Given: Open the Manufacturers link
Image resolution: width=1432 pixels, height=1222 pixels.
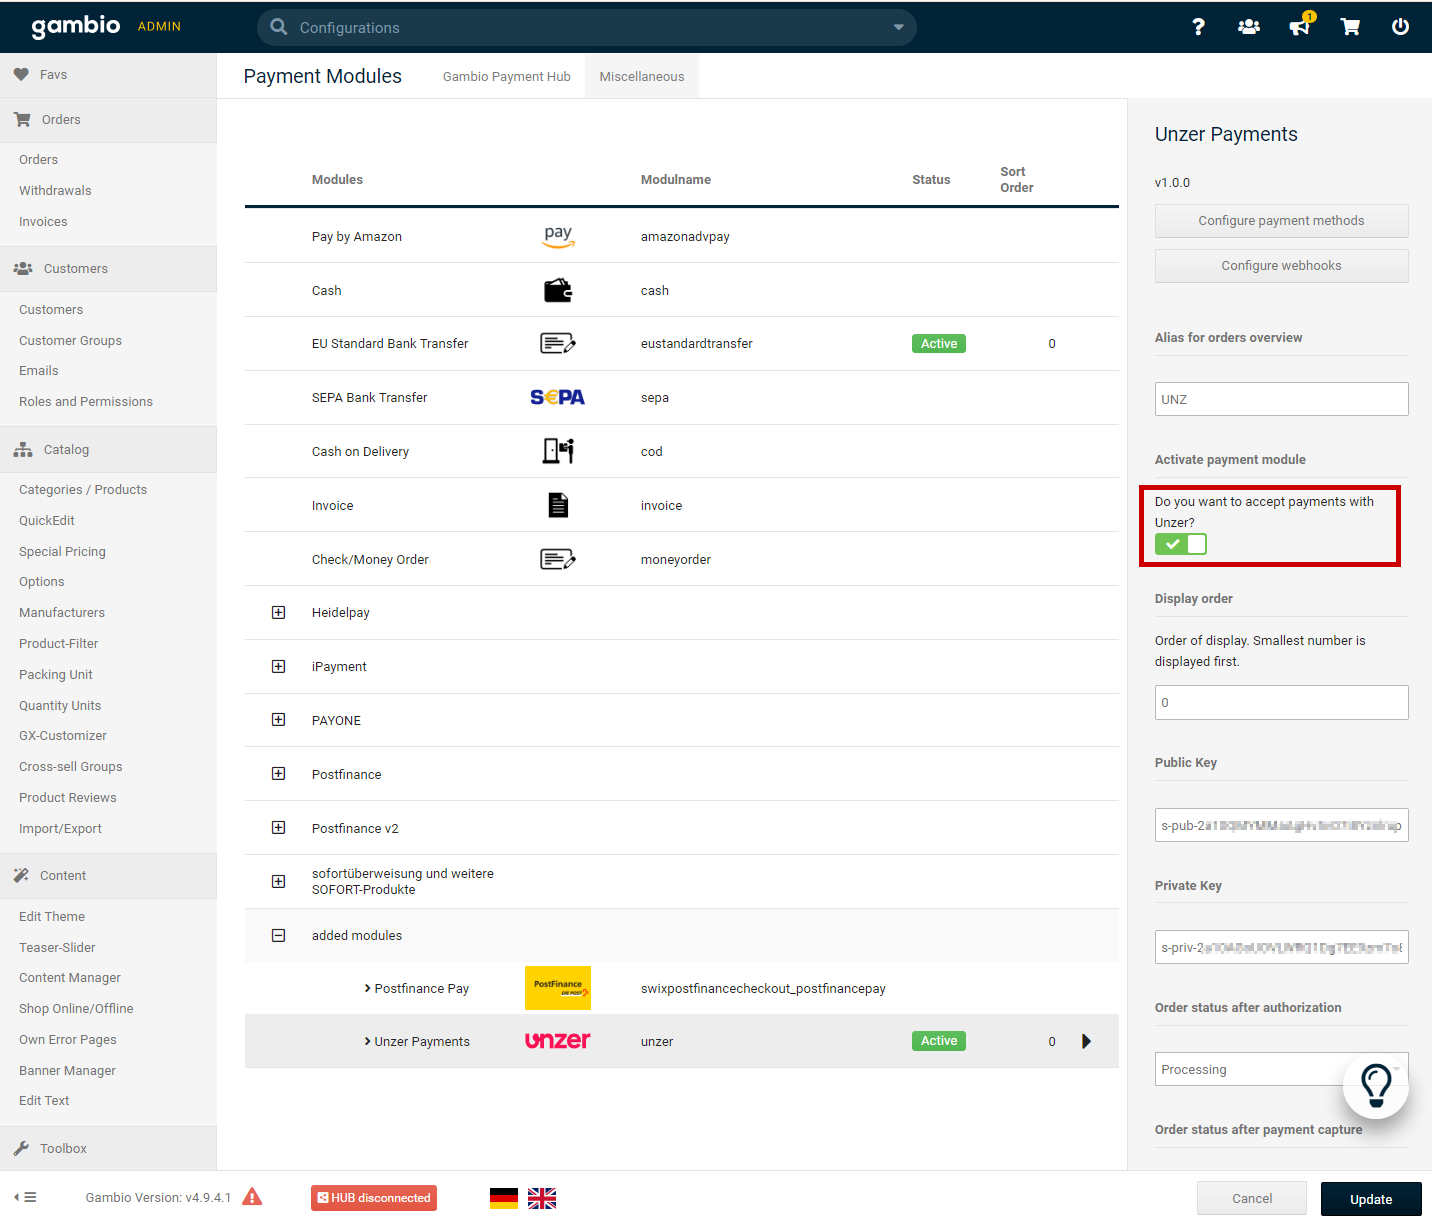Looking at the screenshot, I should pyautogui.click(x=62, y=613).
